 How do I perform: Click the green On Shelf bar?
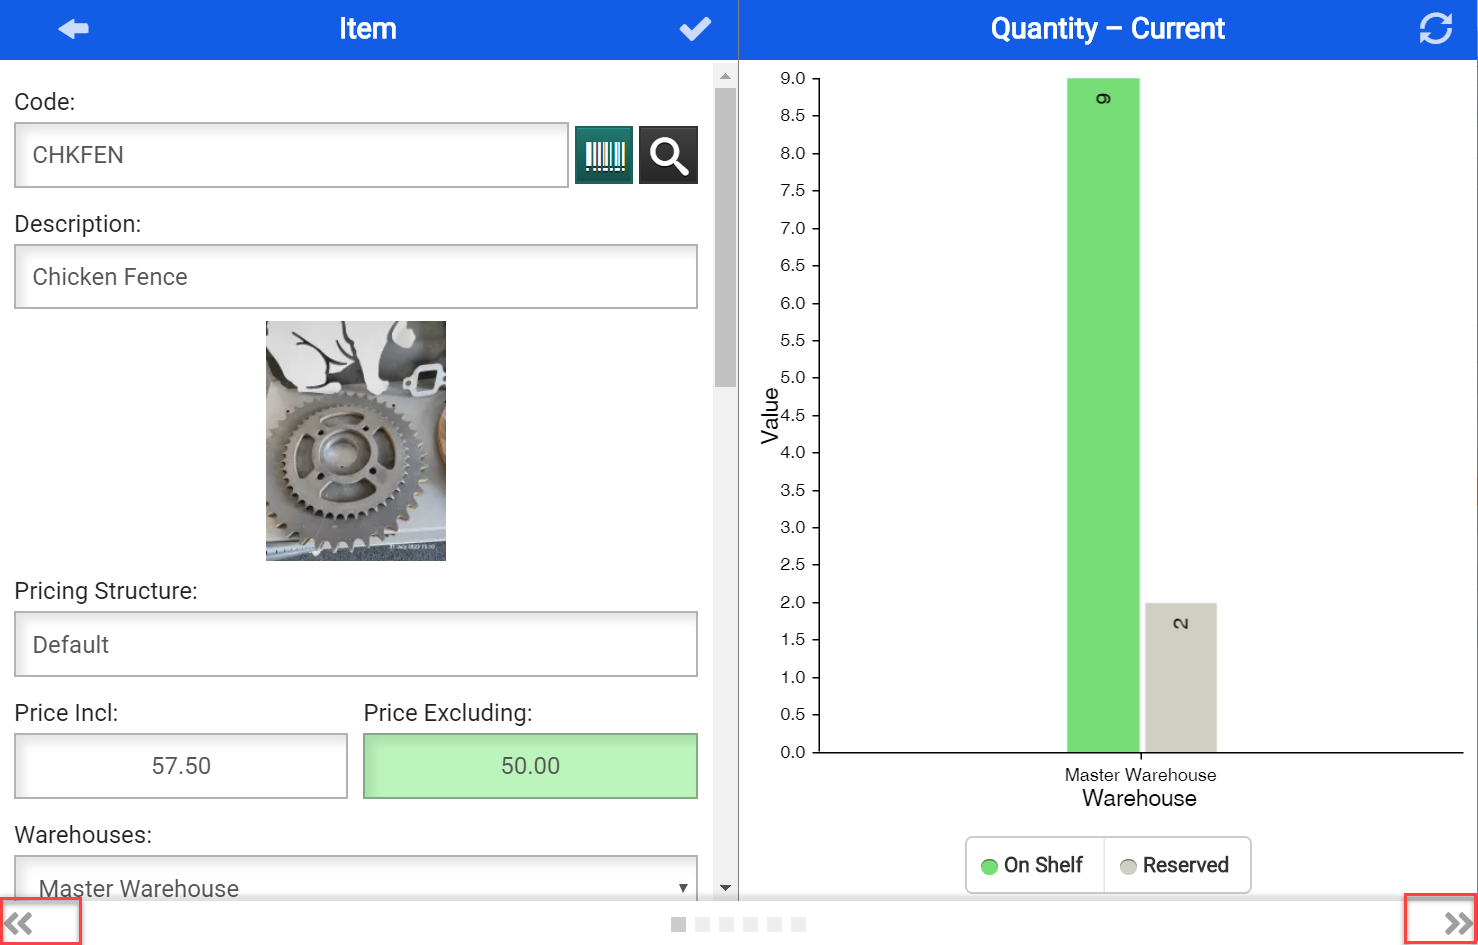[x=1103, y=415]
